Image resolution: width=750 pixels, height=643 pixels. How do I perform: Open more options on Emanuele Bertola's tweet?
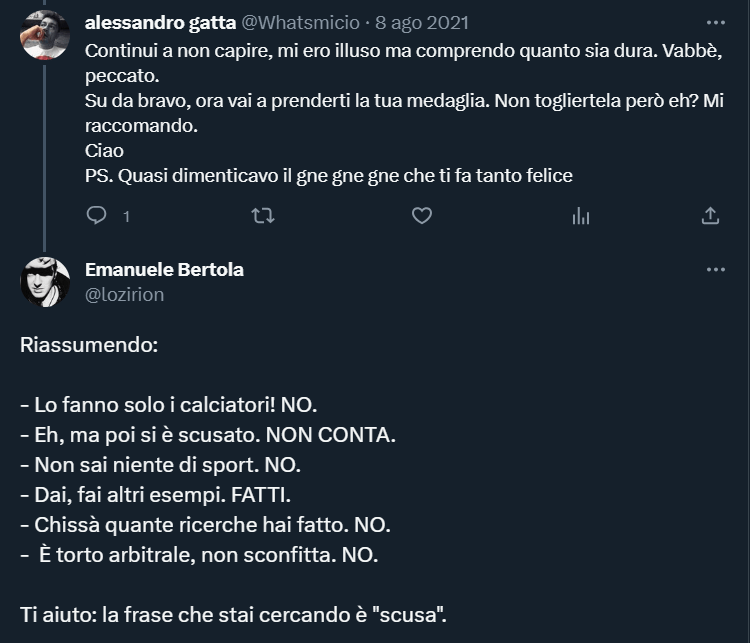[716, 270]
